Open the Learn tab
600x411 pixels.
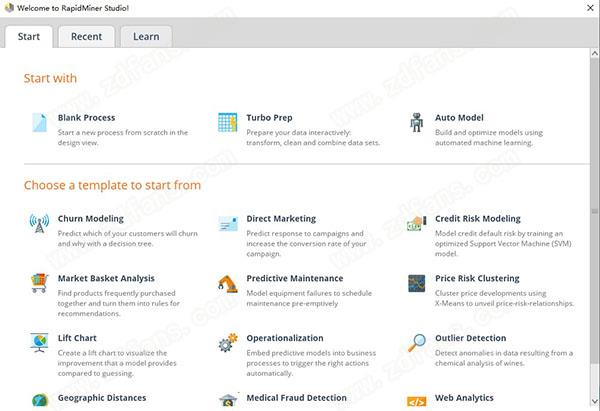[x=146, y=37]
